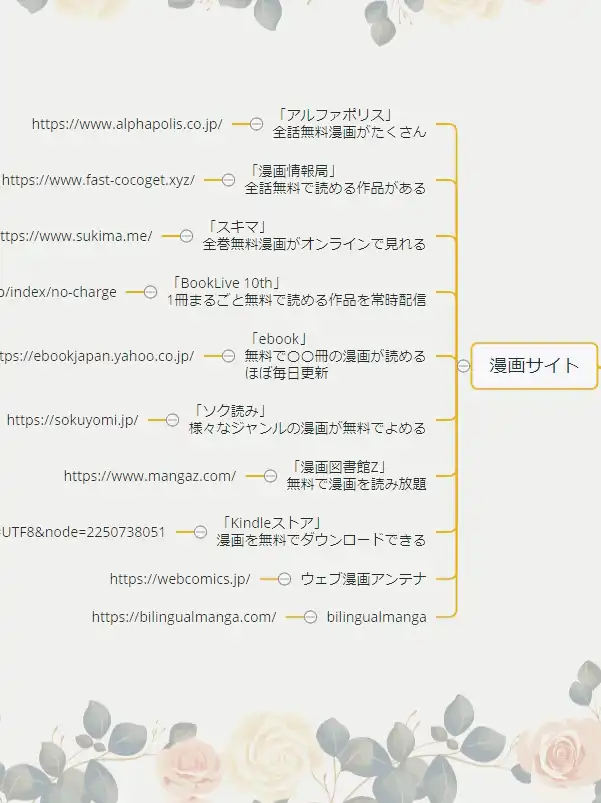The width and height of the screenshot is (601, 803).
Task: Collapse the スキマ node branch
Action: point(186,236)
